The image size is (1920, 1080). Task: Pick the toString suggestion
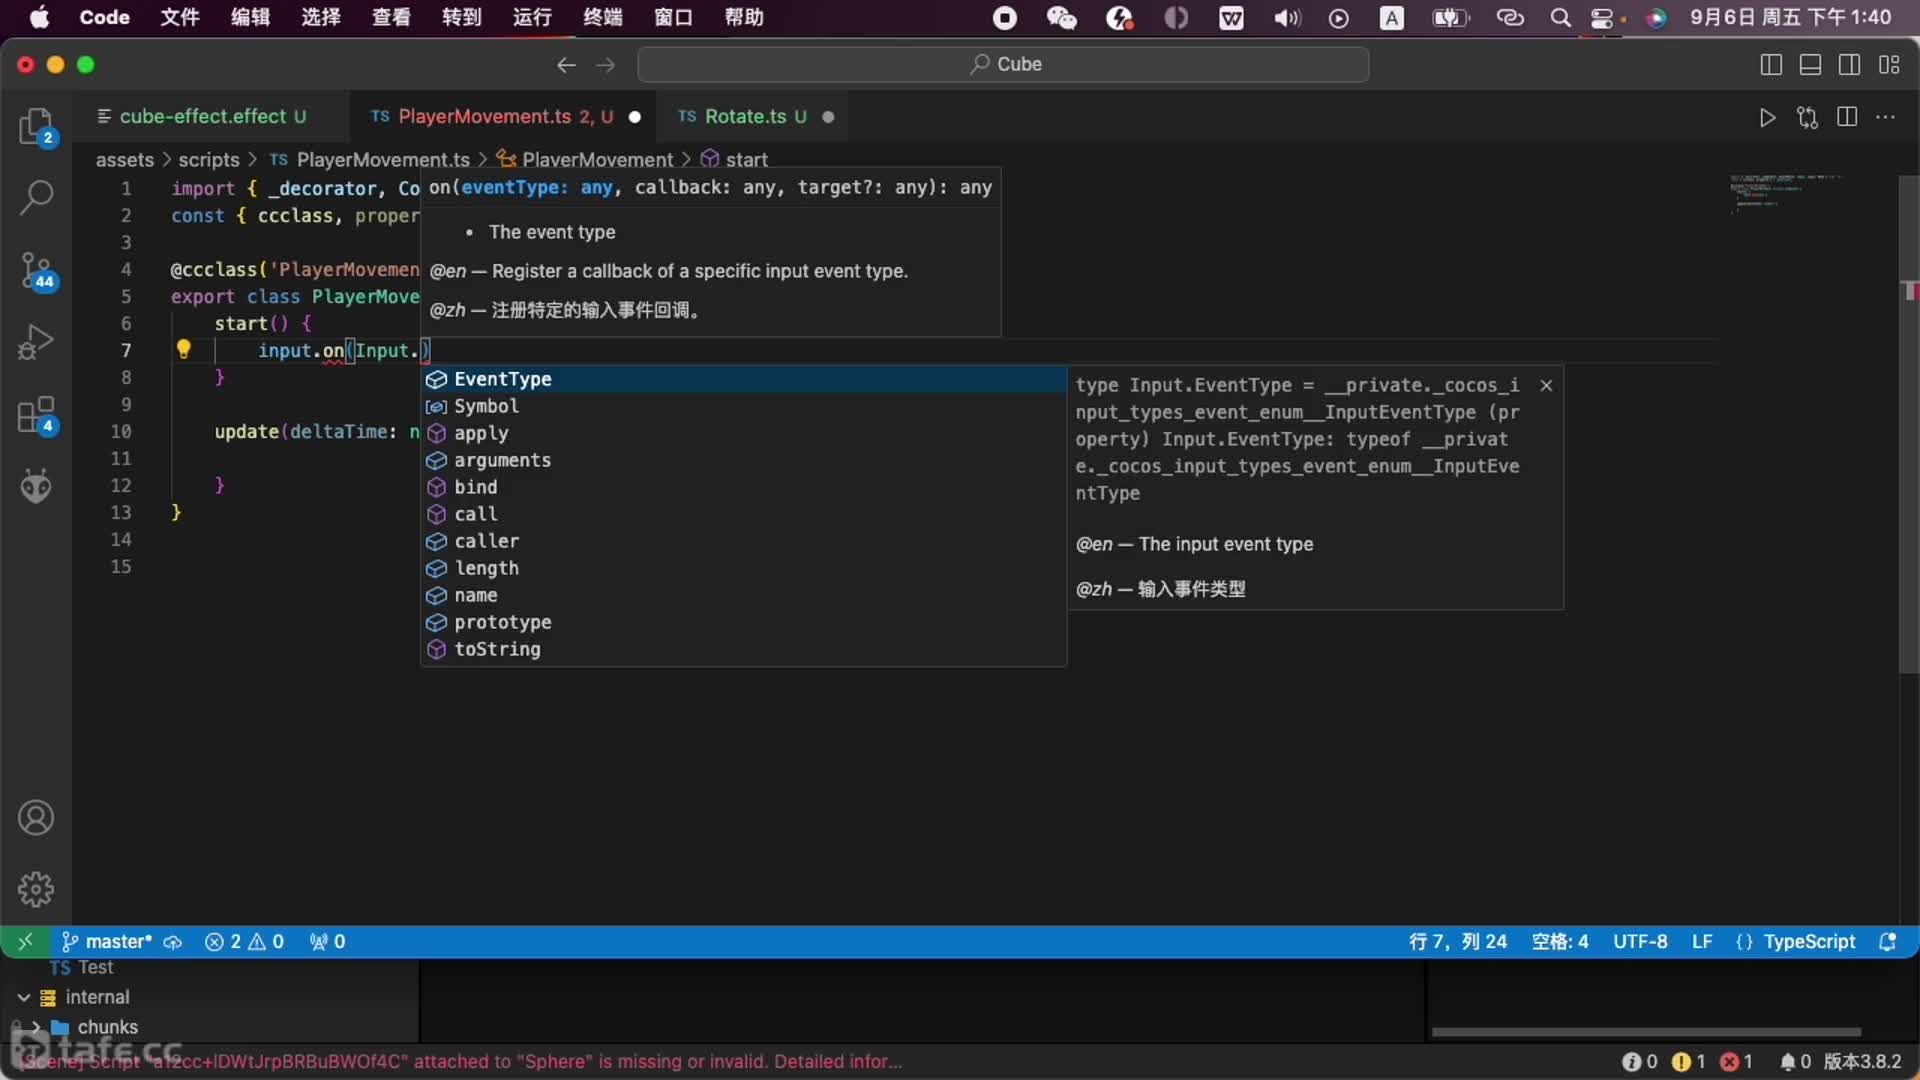pos(743,649)
